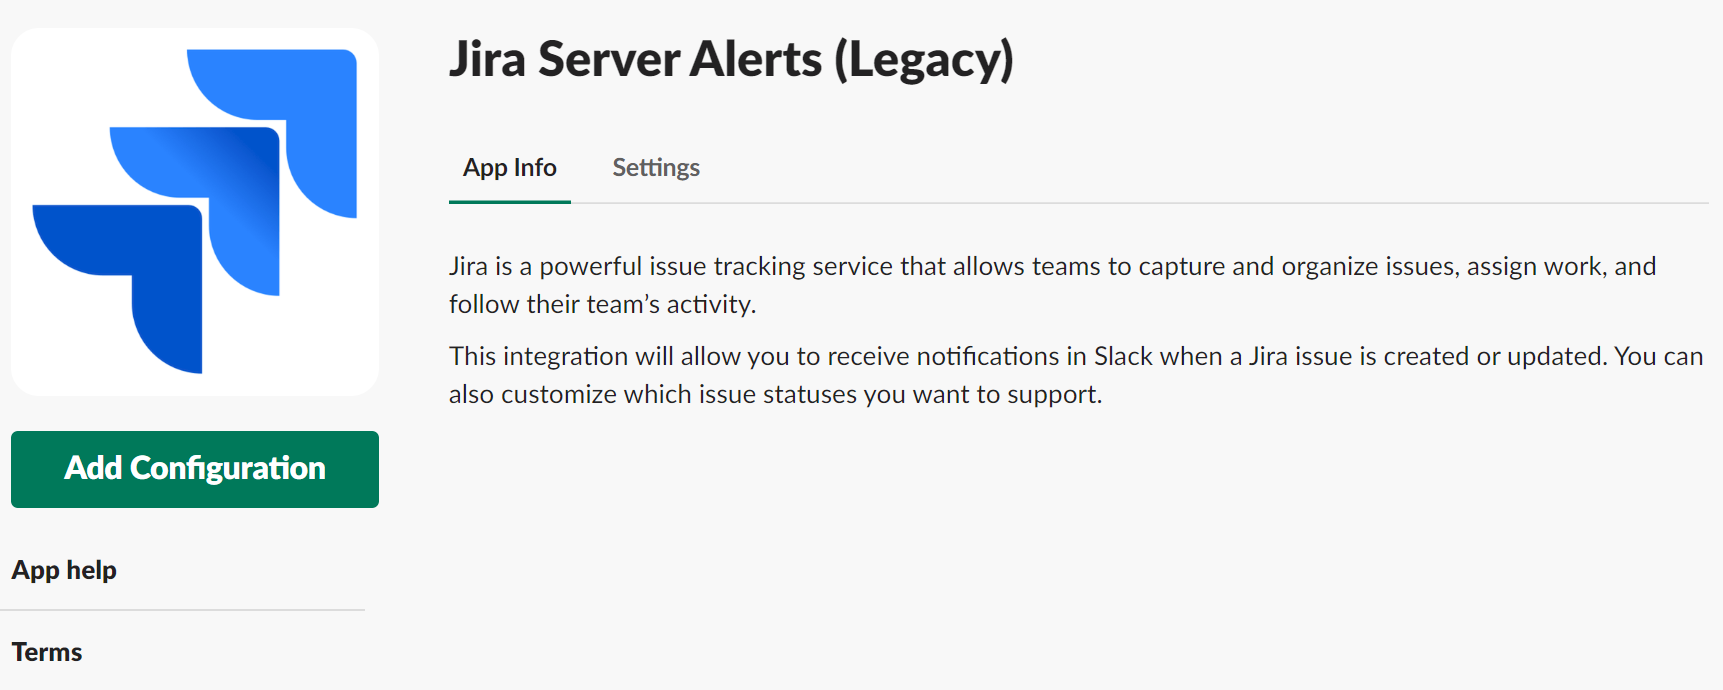This screenshot has height=690, width=1723.
Task: Click the word (Legacy) in the title
Action: click(x=923, y=59)
